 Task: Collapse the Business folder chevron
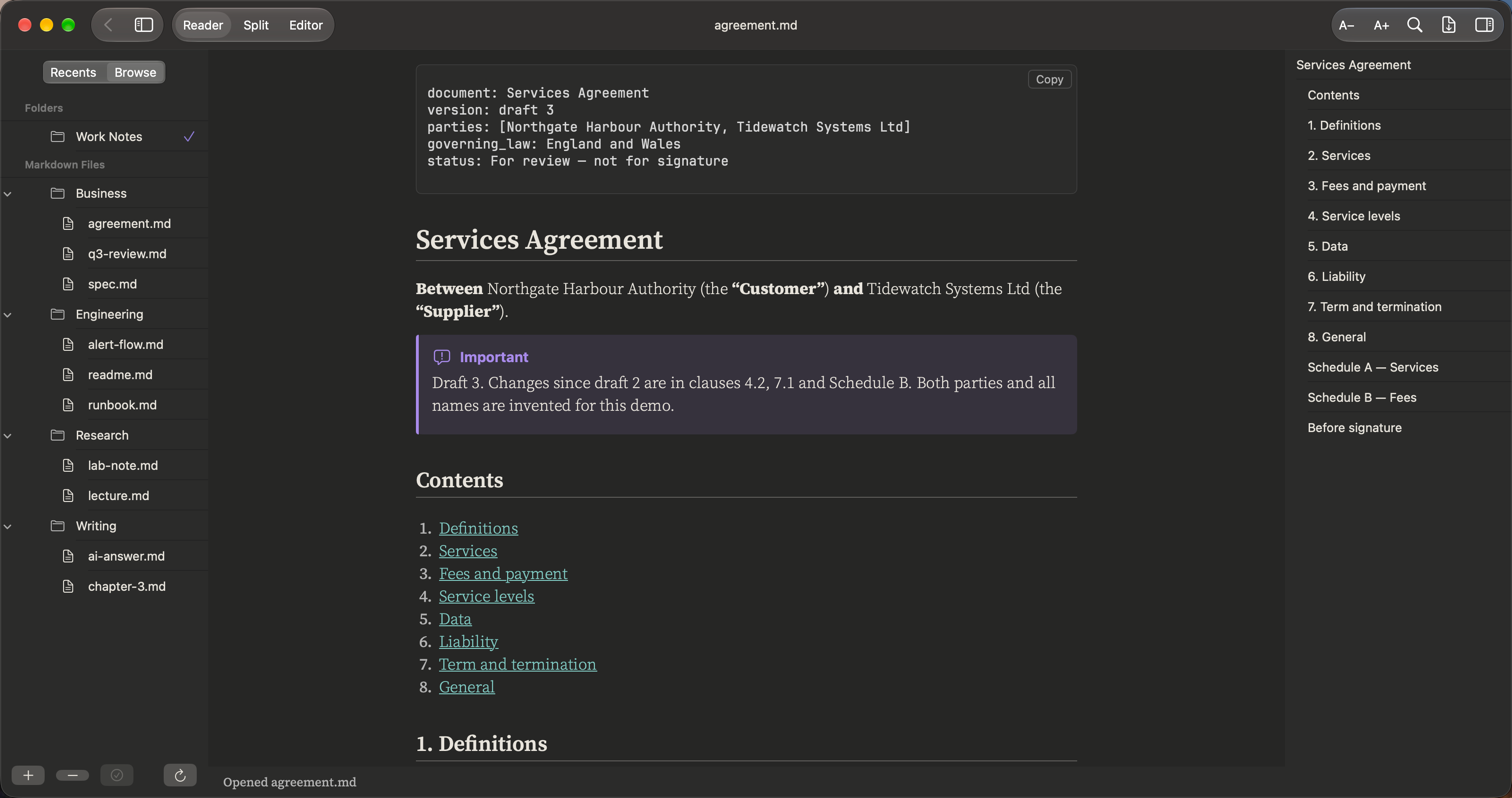pyautogui.click(x=8, y=194)
